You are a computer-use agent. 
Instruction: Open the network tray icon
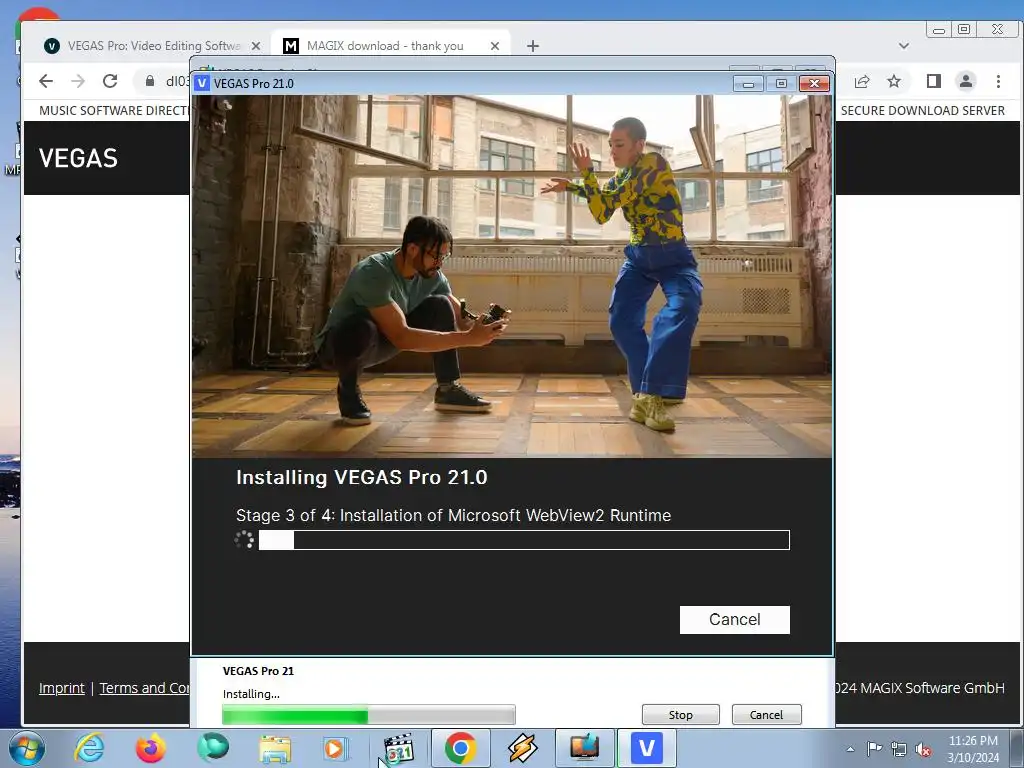899,749
